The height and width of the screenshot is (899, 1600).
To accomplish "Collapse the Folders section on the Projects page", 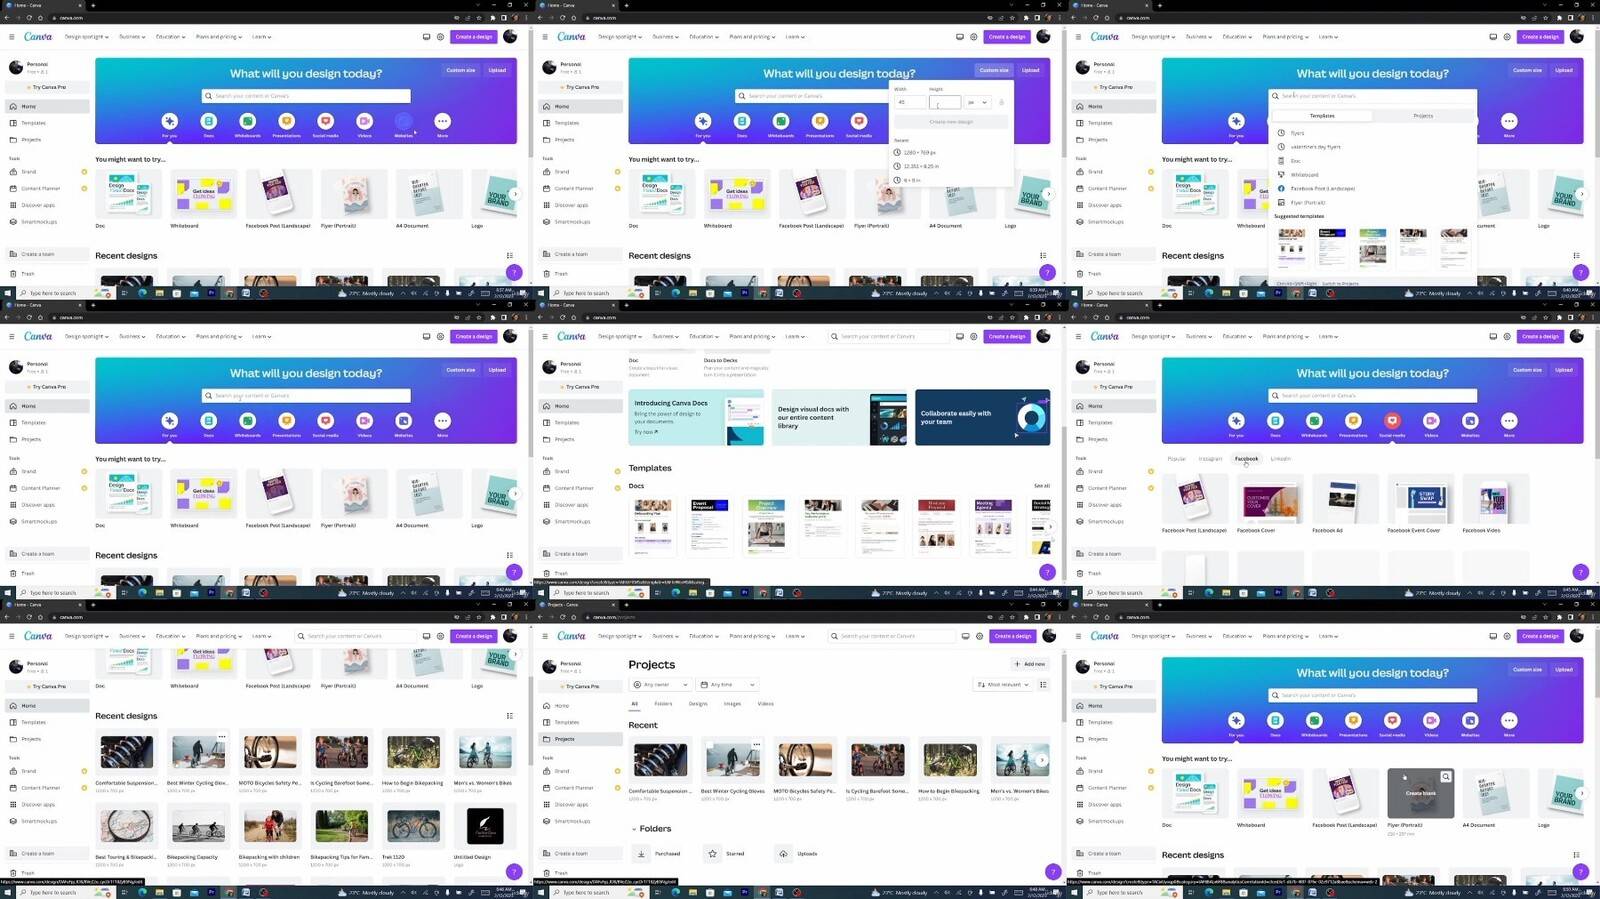I will point(634,829).
